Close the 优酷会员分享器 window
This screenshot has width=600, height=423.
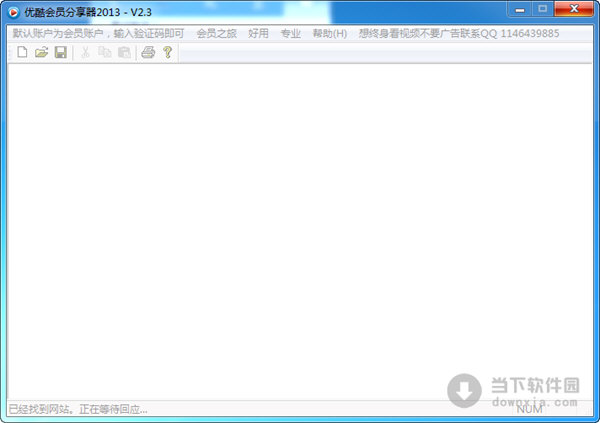coord(574,9)
